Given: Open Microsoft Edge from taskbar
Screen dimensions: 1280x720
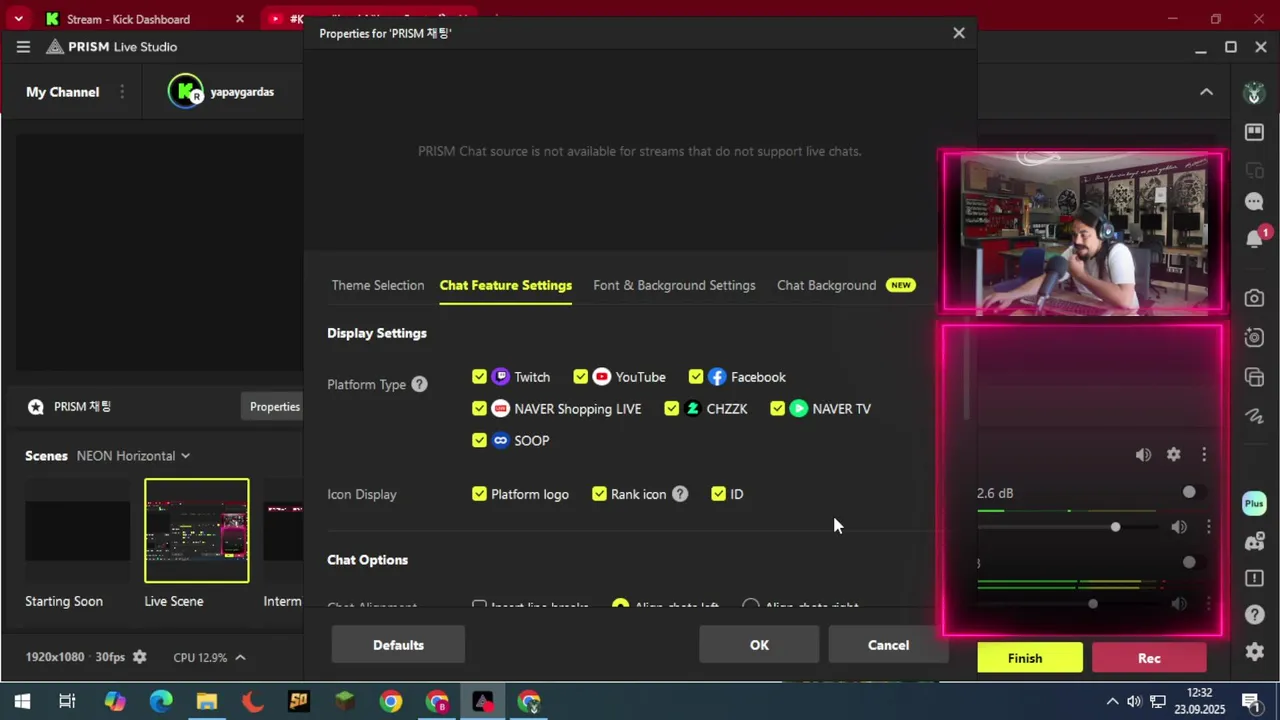Looking at the screenshot, I should point(161,702).
